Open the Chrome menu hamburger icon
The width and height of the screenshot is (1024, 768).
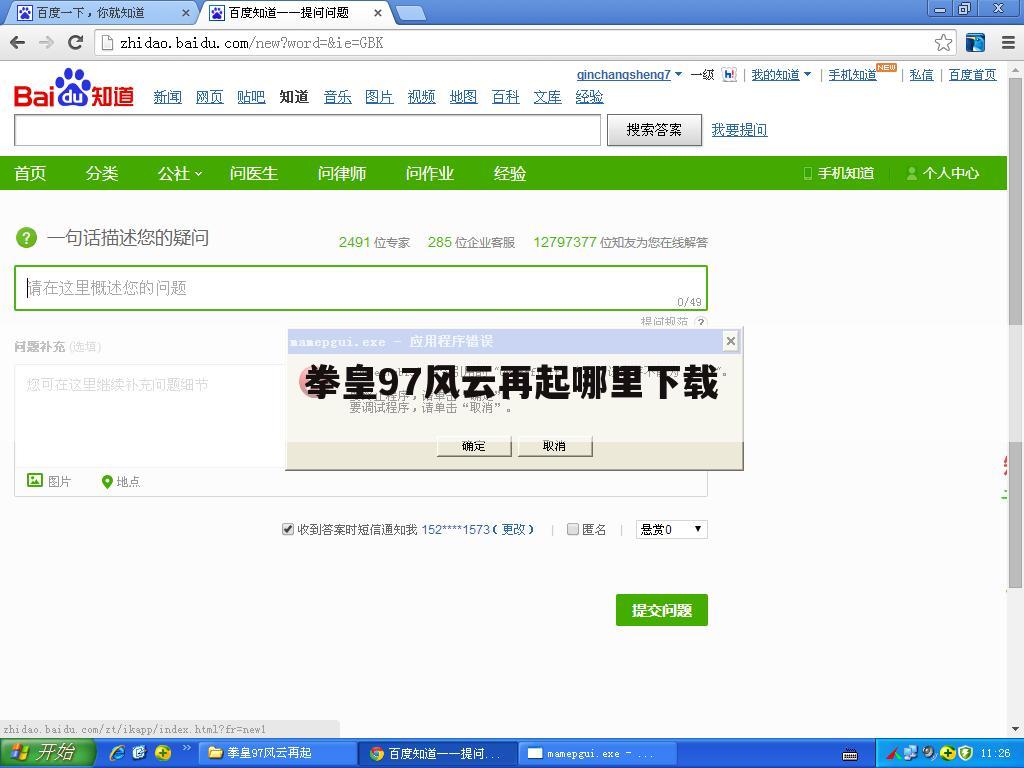pos(1008,43)
